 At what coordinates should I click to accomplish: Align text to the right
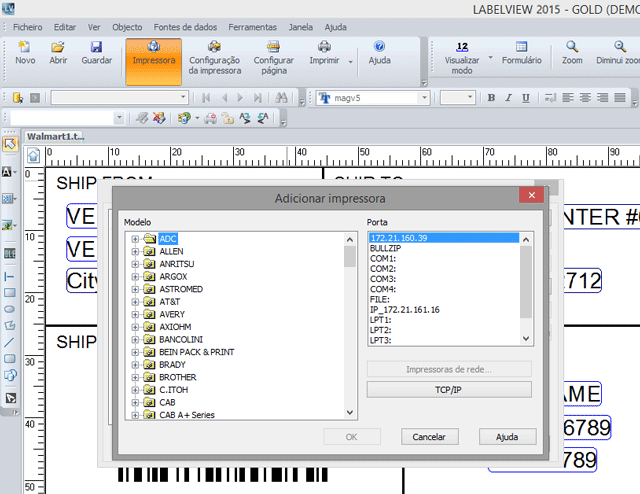tap(602, 98)
